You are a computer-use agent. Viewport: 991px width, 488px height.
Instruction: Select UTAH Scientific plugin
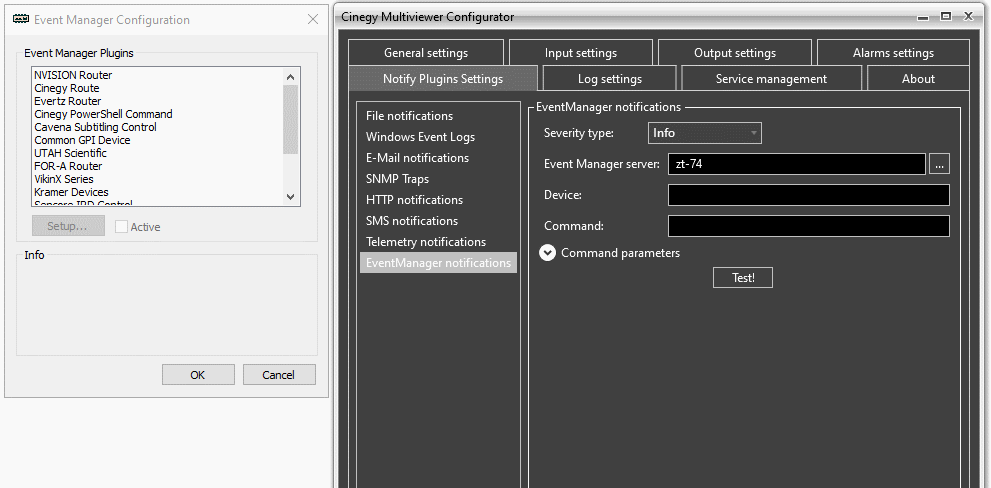[157, 153]
